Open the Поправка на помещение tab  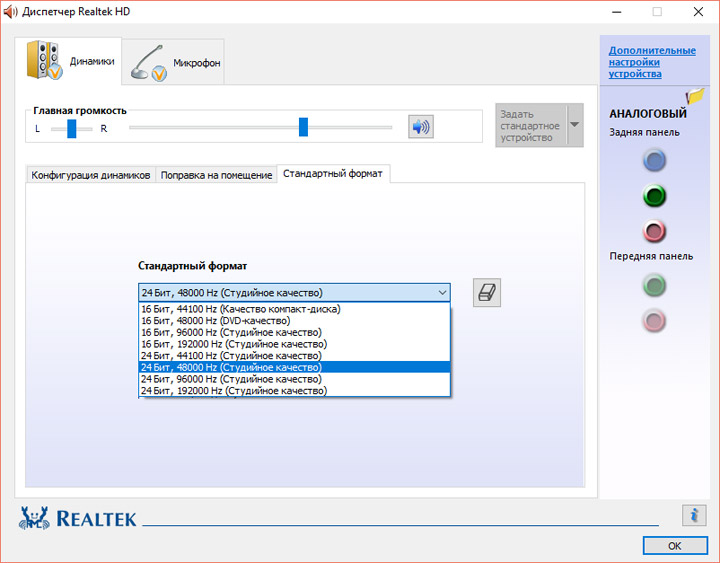216,175
